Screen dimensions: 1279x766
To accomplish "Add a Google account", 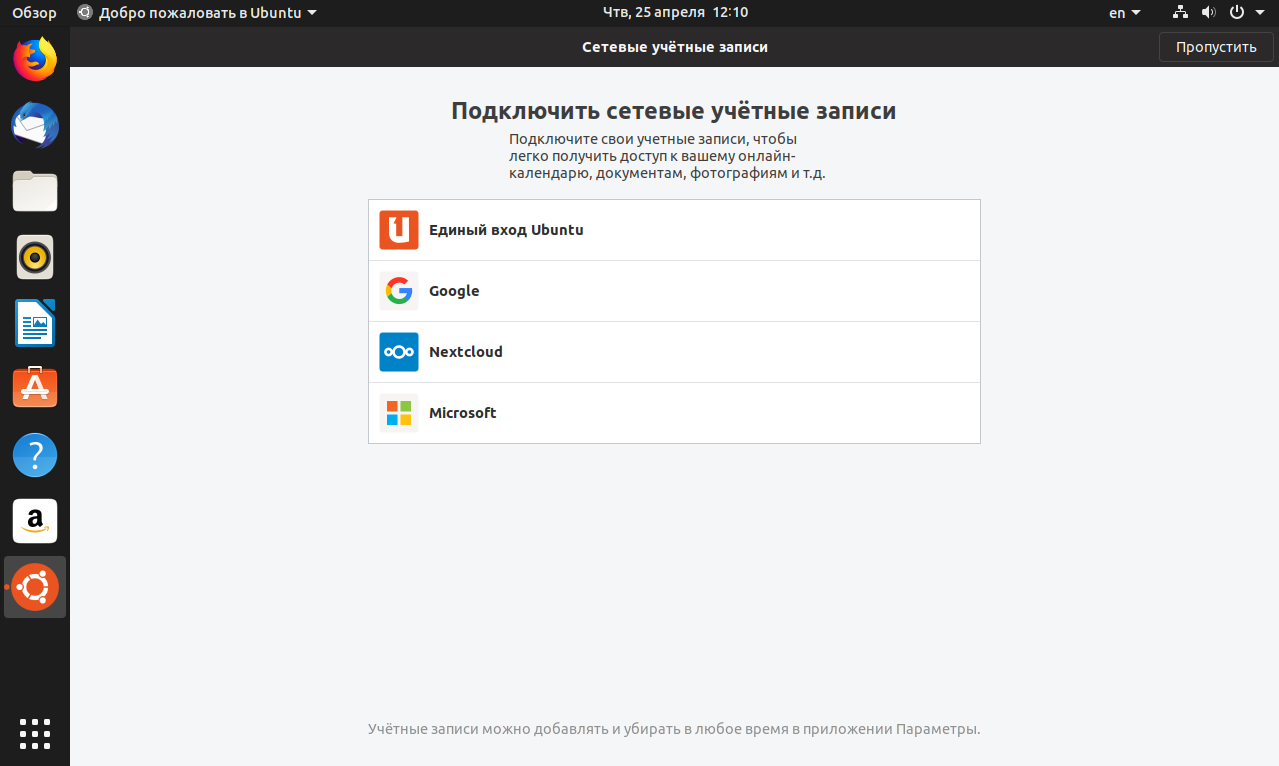I will click(x=674, y=291).
